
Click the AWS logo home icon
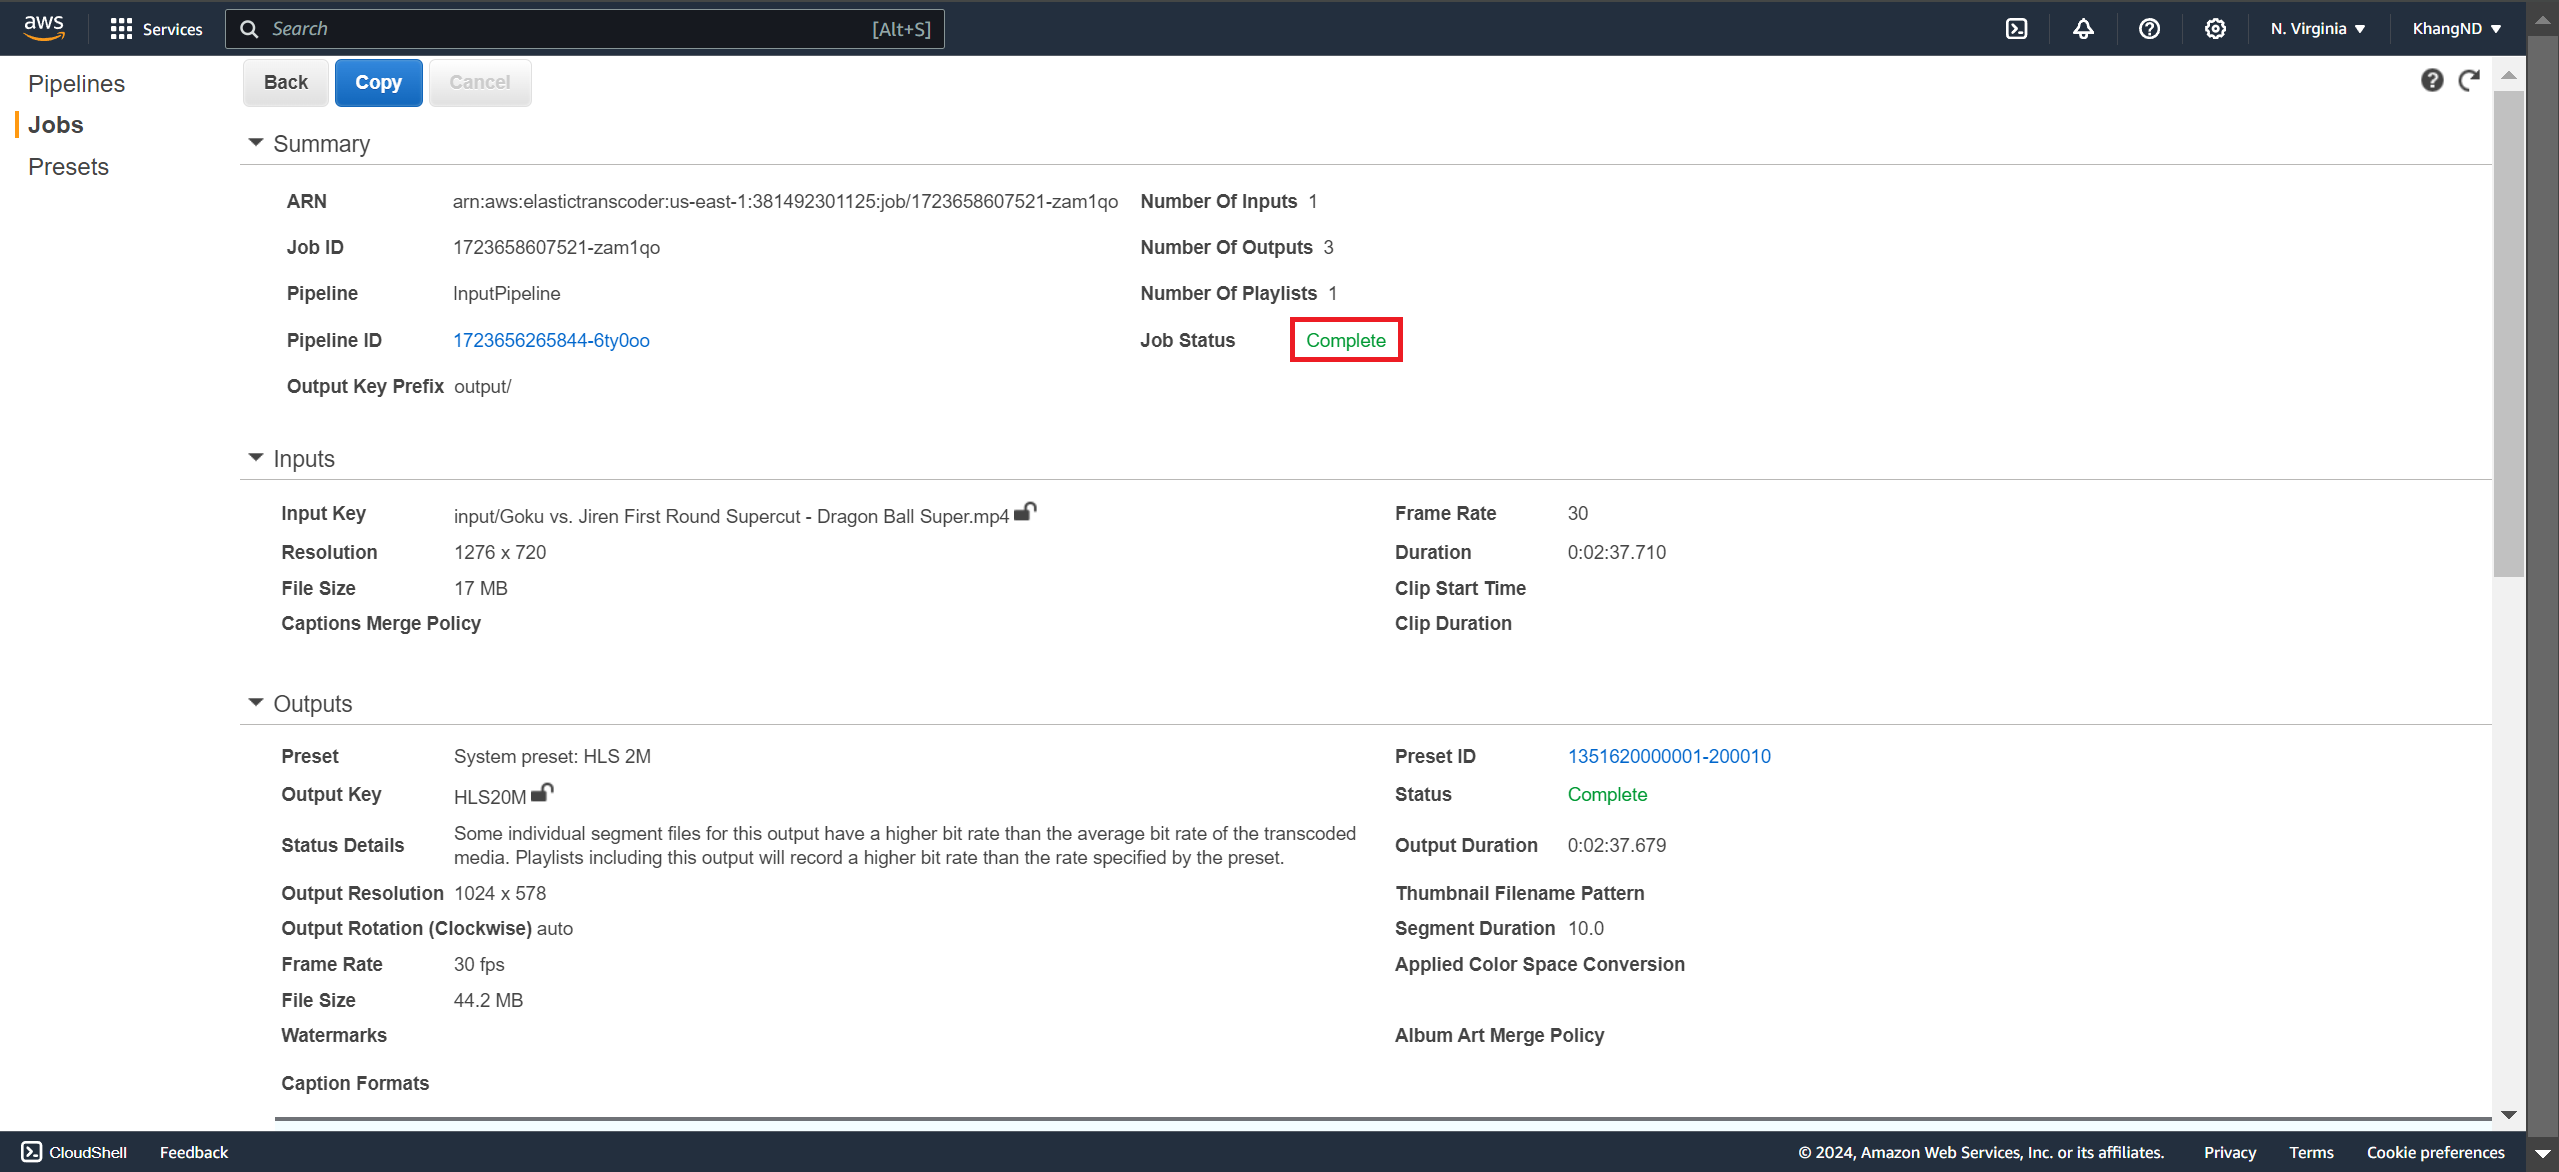[44, 28]
